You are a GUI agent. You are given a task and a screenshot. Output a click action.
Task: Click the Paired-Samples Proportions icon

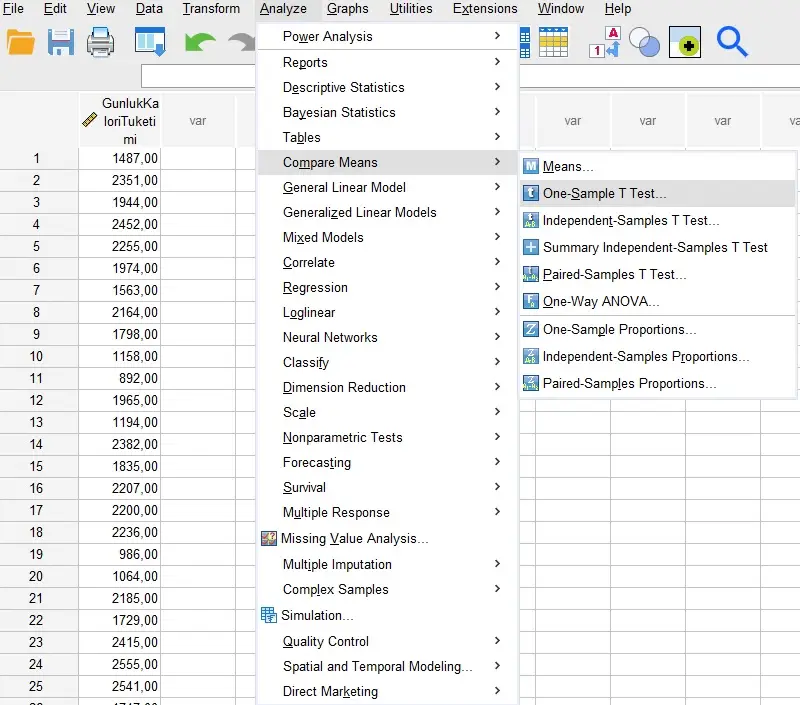(x=531, y=384)
